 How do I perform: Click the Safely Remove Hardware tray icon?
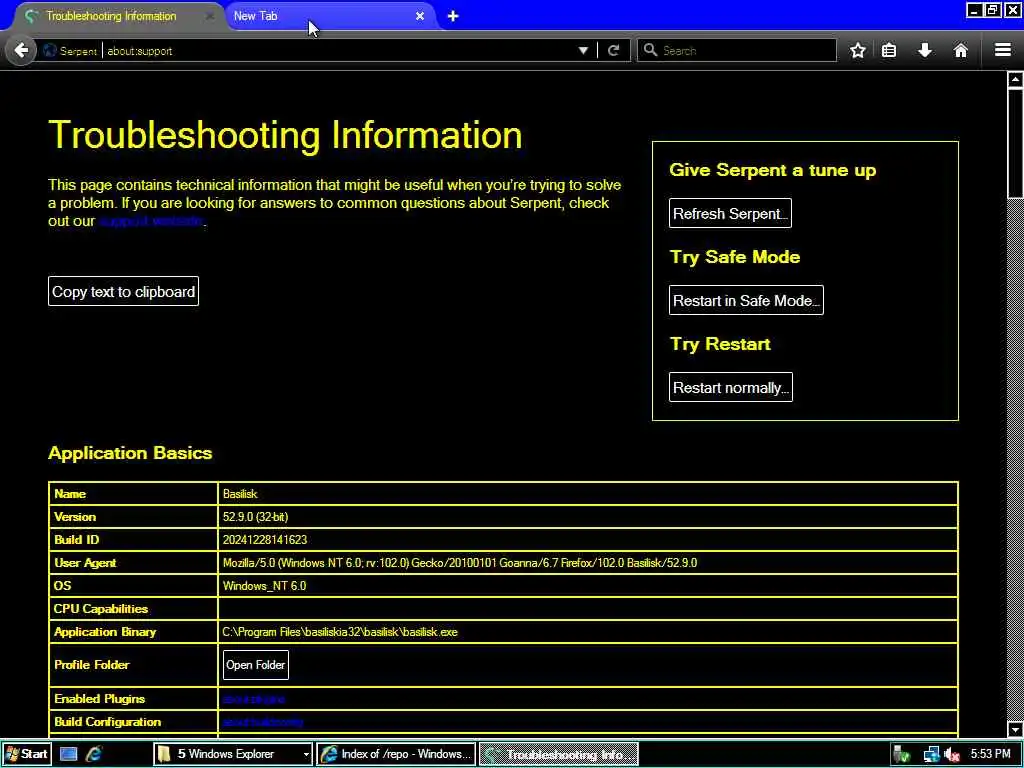pos(903,754)
